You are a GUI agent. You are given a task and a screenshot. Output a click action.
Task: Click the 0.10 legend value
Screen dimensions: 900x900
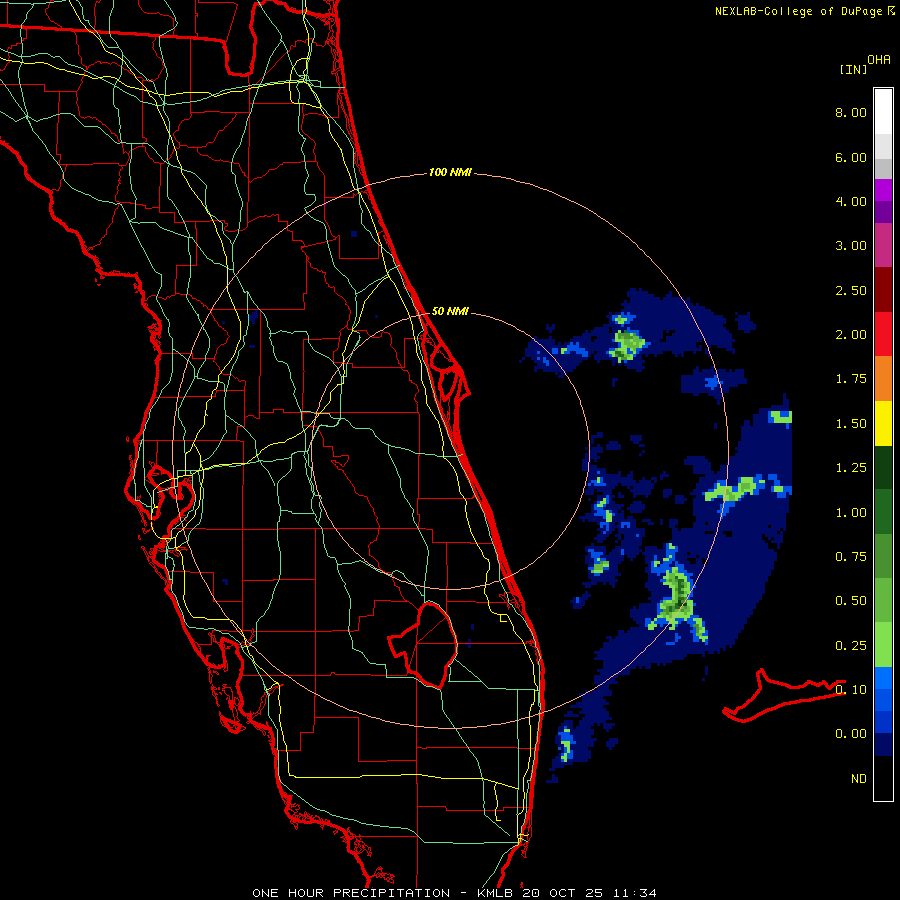(x=851, y=690)
